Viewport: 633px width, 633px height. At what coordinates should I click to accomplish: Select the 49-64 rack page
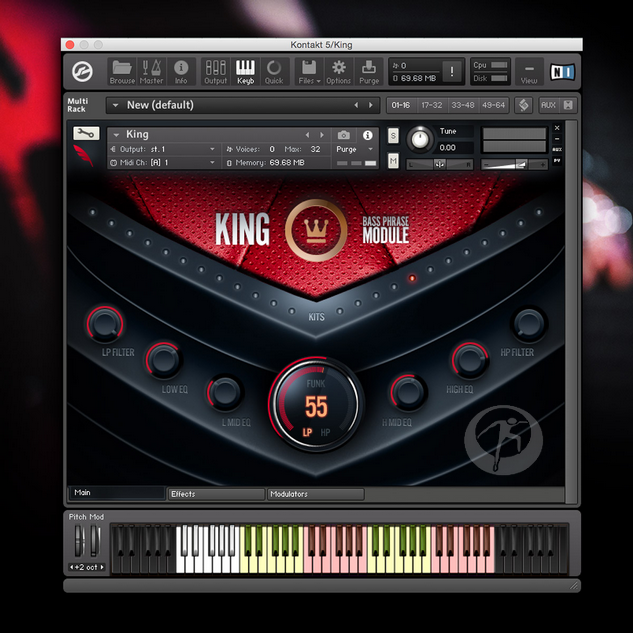(493, 105)
